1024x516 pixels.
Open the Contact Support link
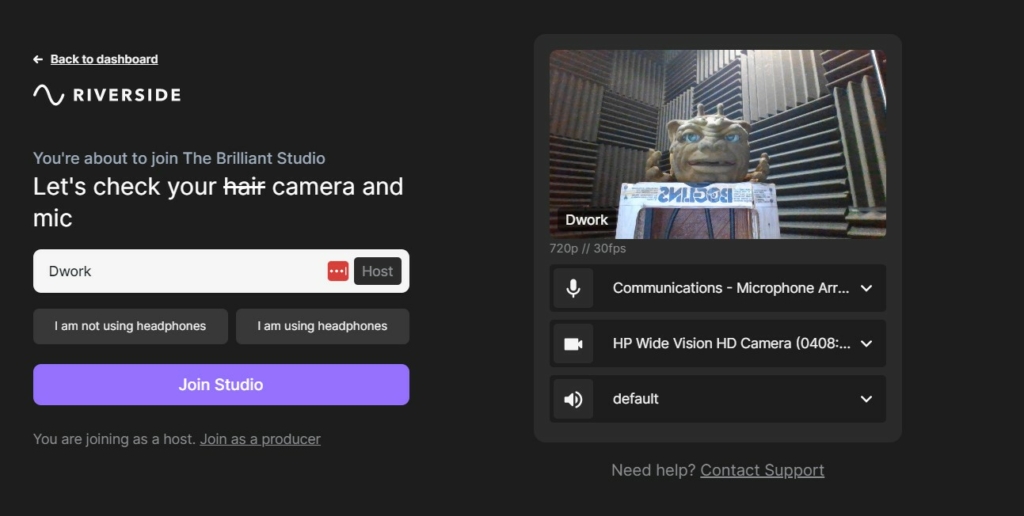click(762, 470)
